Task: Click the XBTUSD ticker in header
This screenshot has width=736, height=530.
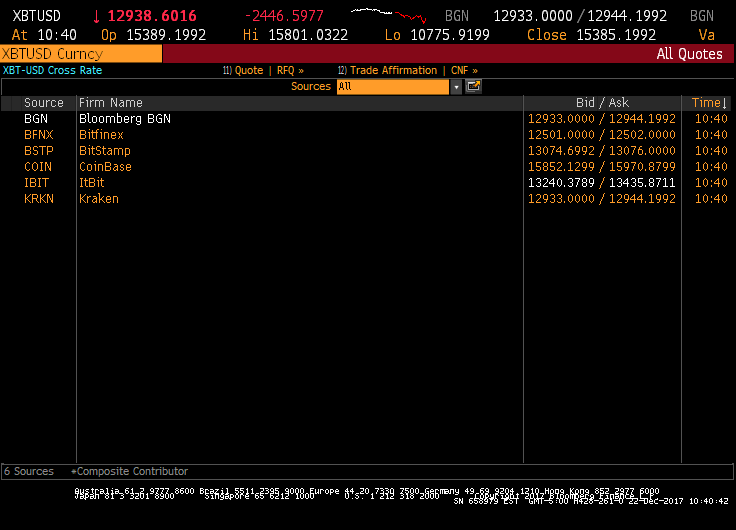Action: point(37,16)
